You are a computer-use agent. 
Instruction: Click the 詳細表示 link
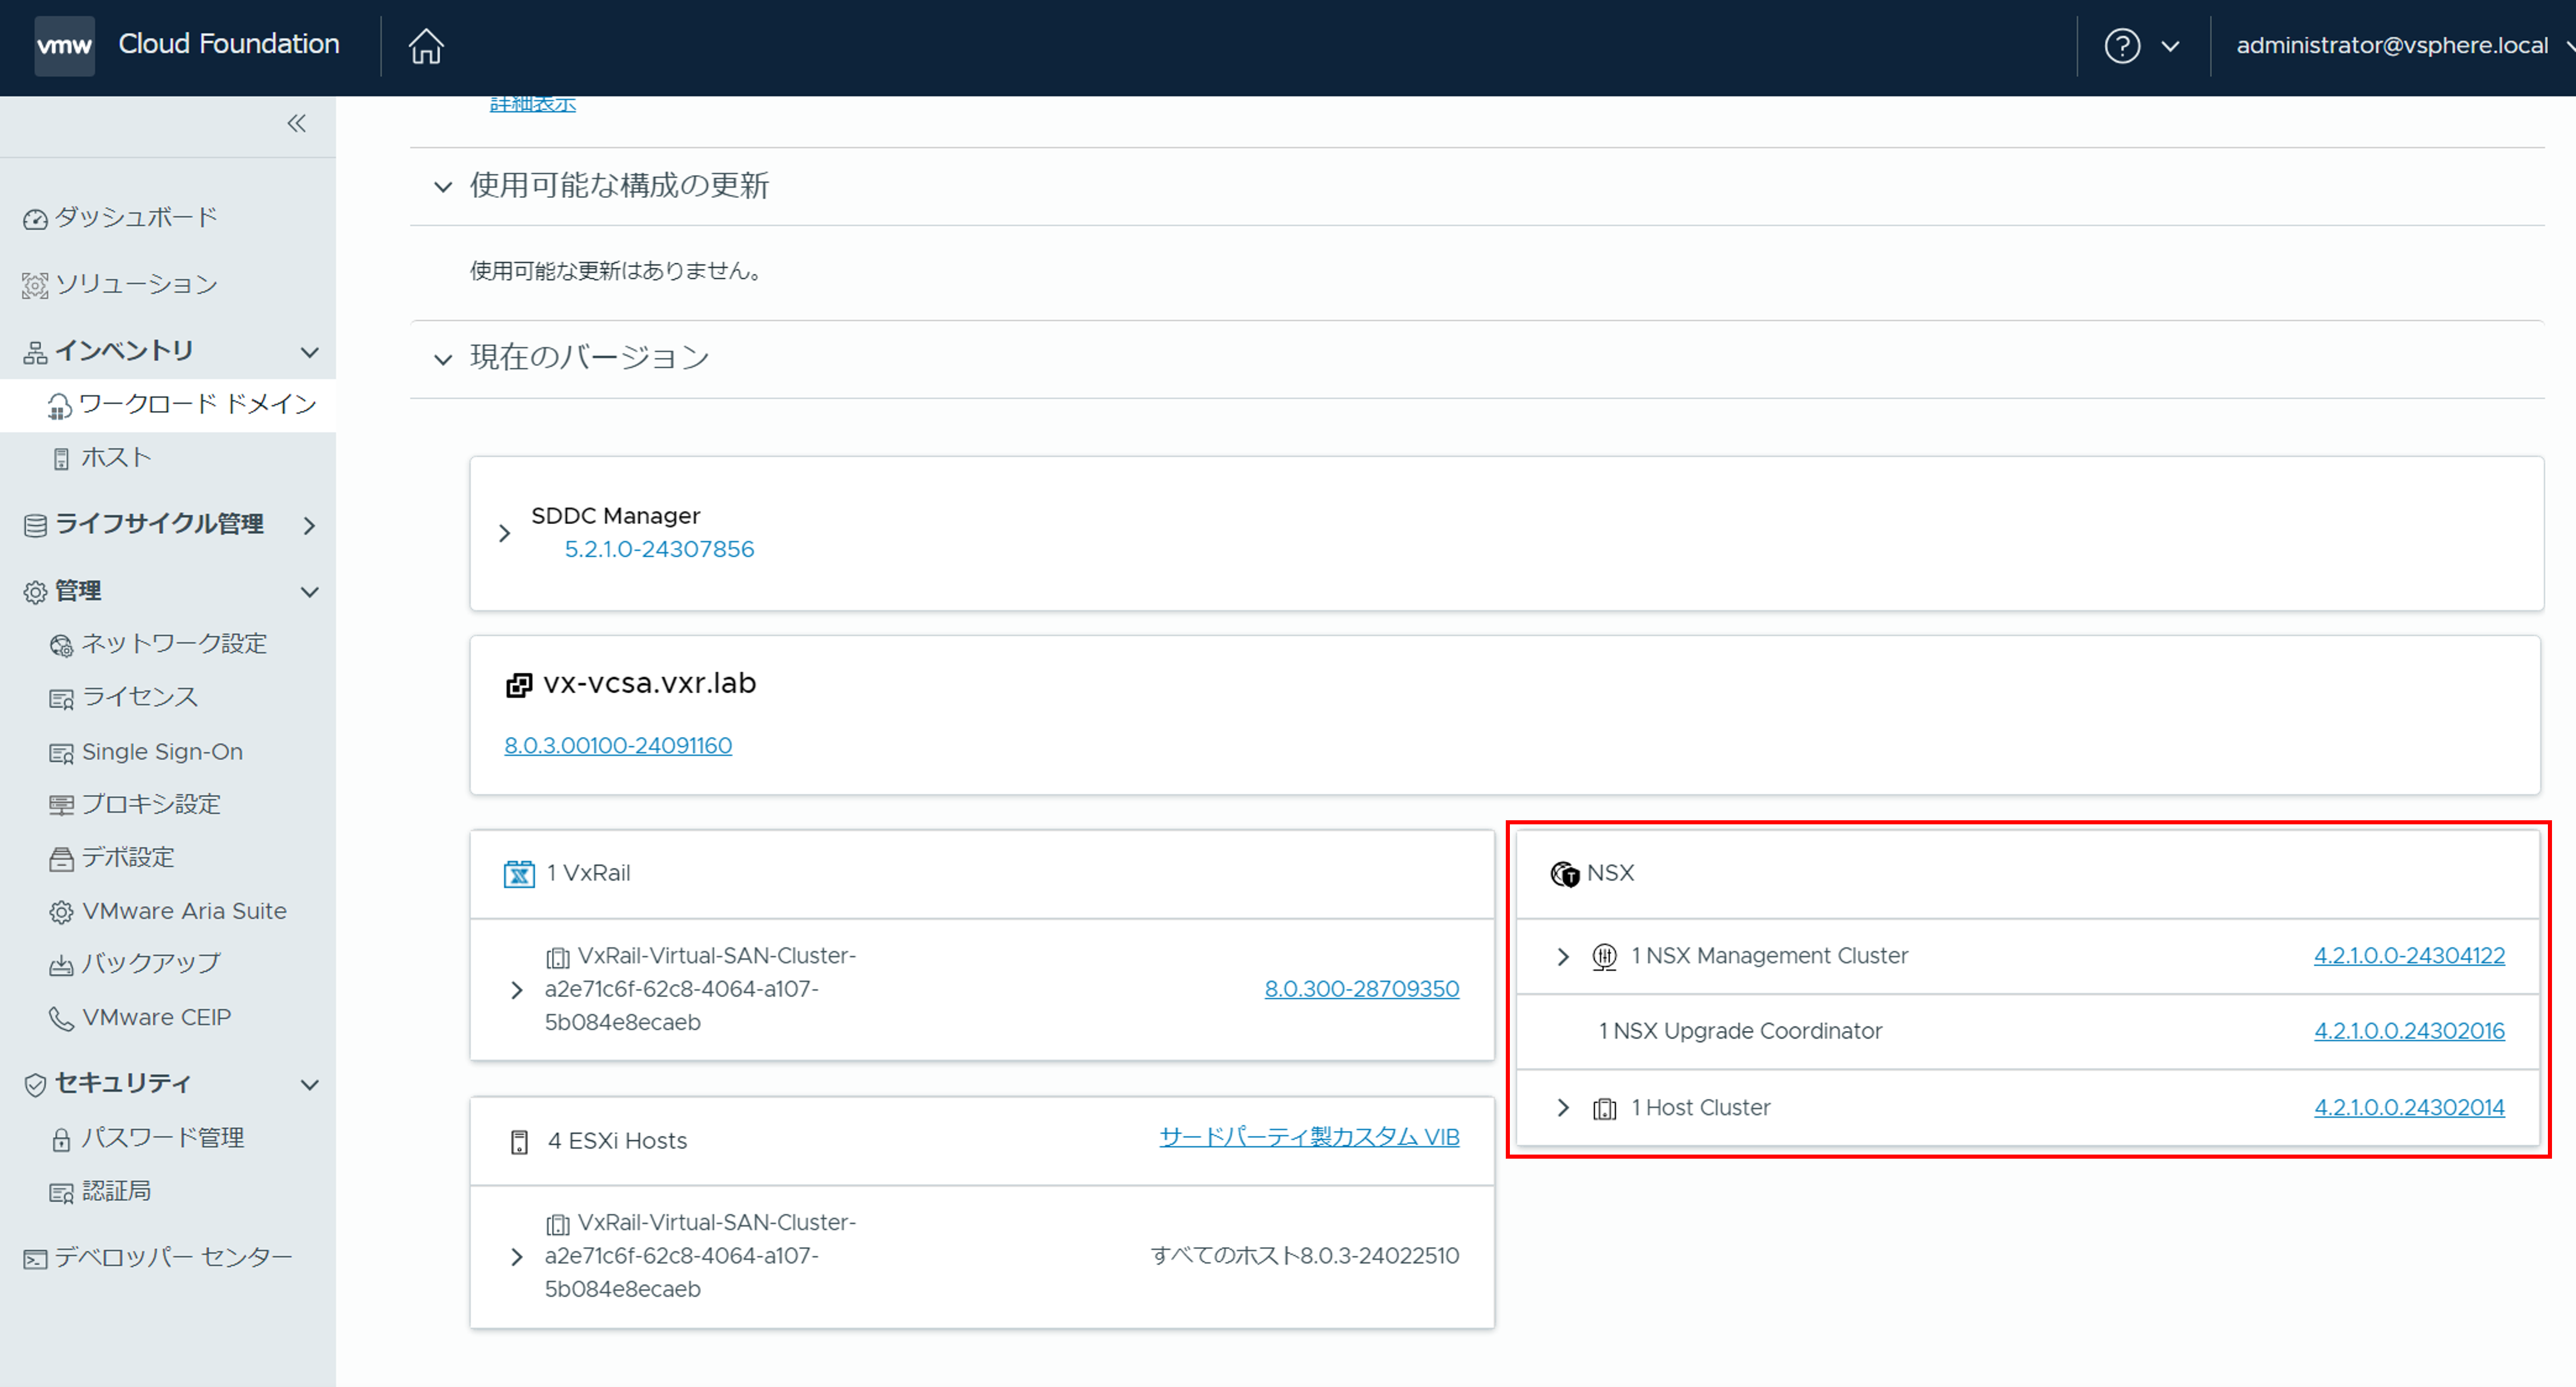[533, 103]
